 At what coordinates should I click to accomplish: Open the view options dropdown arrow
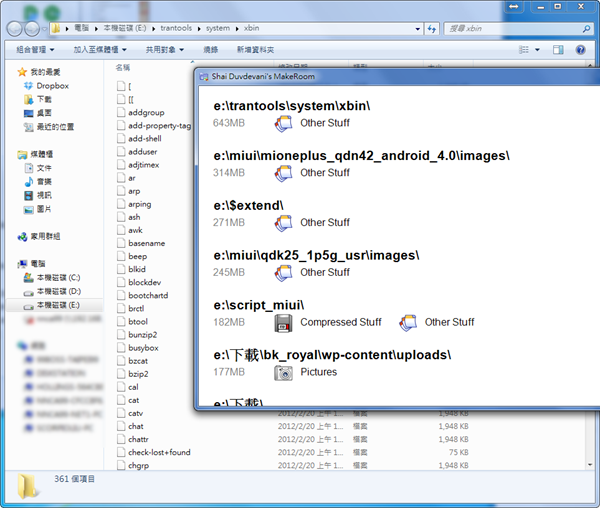pyautogui.click(x=537, y=50)
